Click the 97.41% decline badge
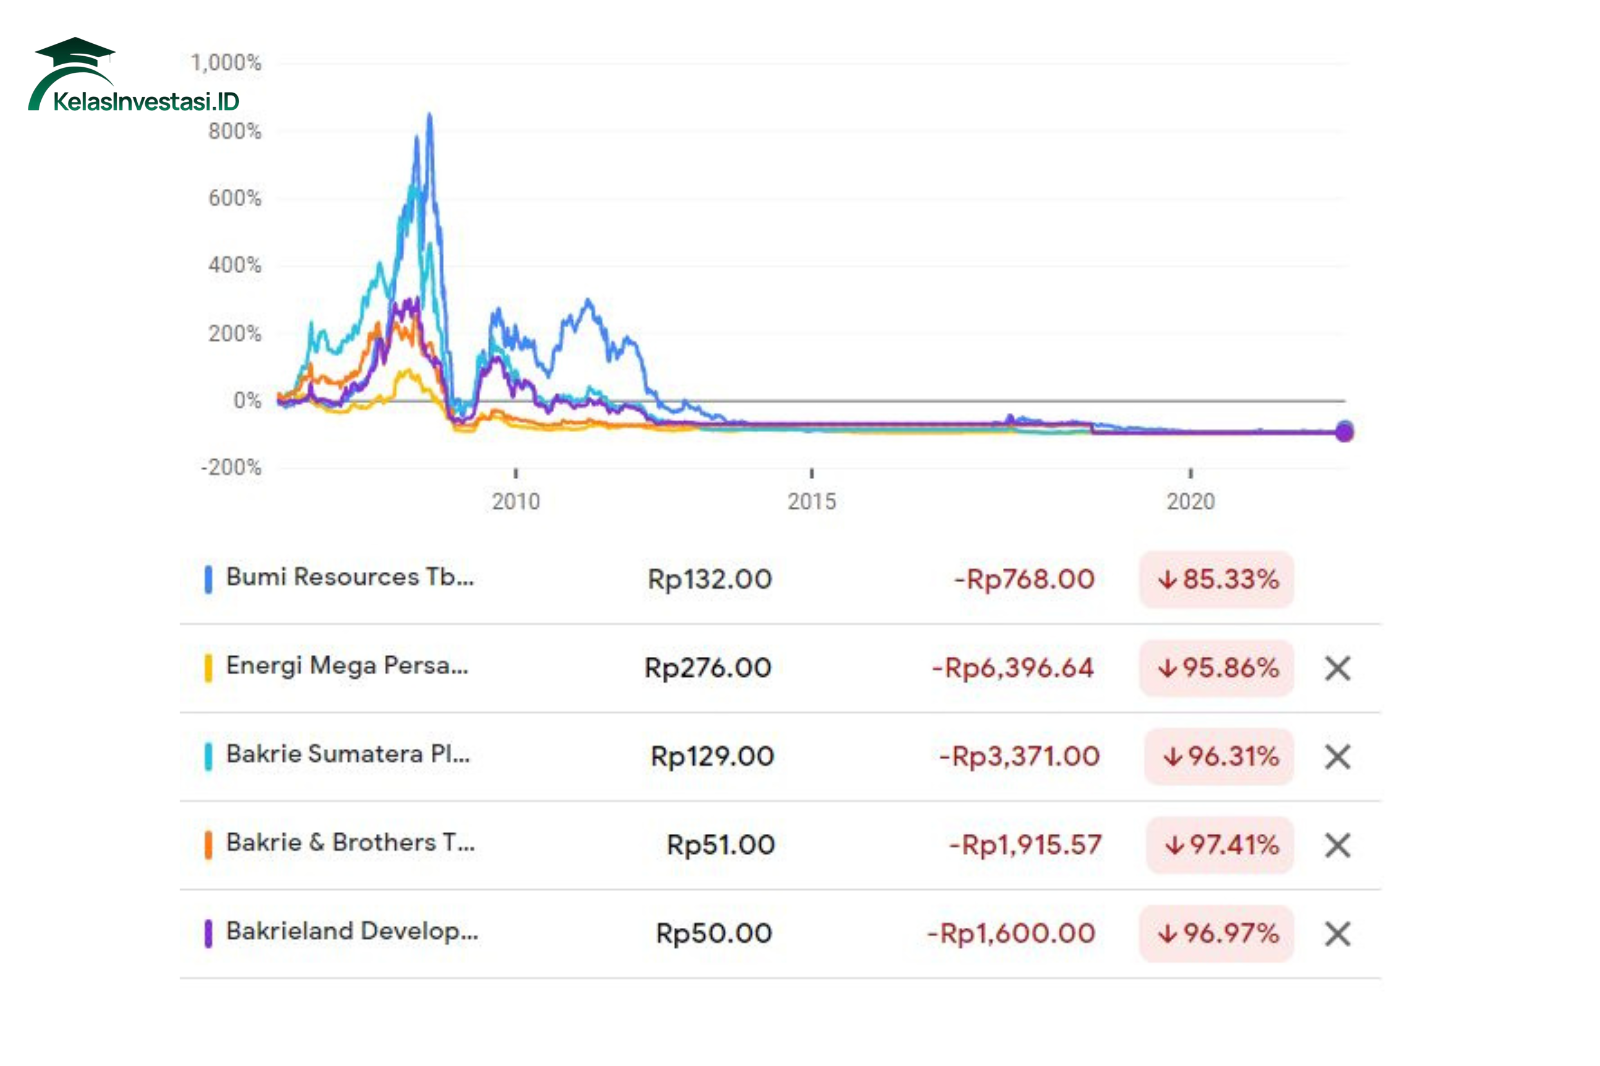 point(1220,845)
